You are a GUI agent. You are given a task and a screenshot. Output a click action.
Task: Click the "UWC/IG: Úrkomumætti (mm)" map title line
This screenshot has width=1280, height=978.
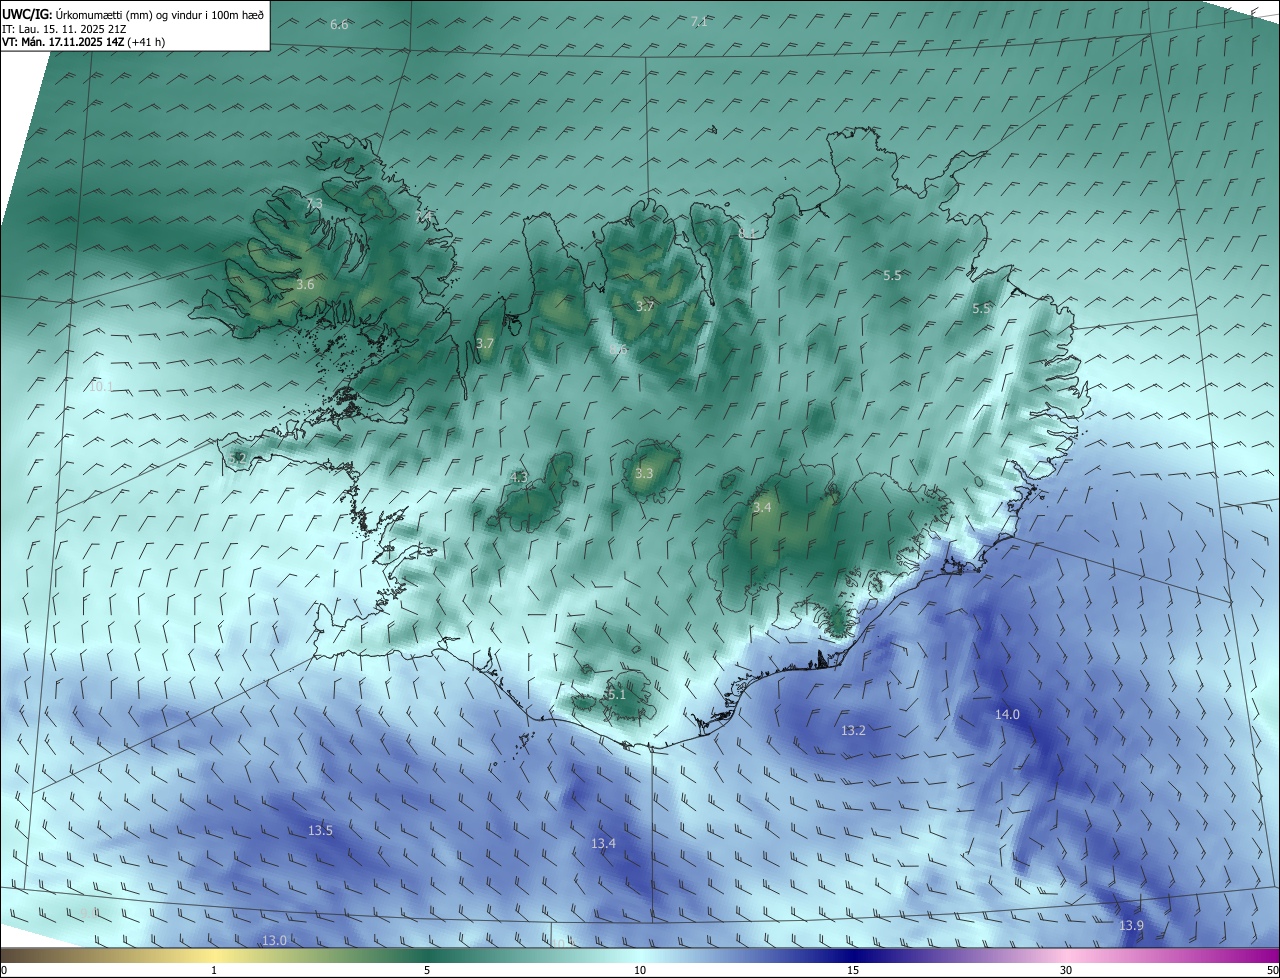(x=133, y=14)
